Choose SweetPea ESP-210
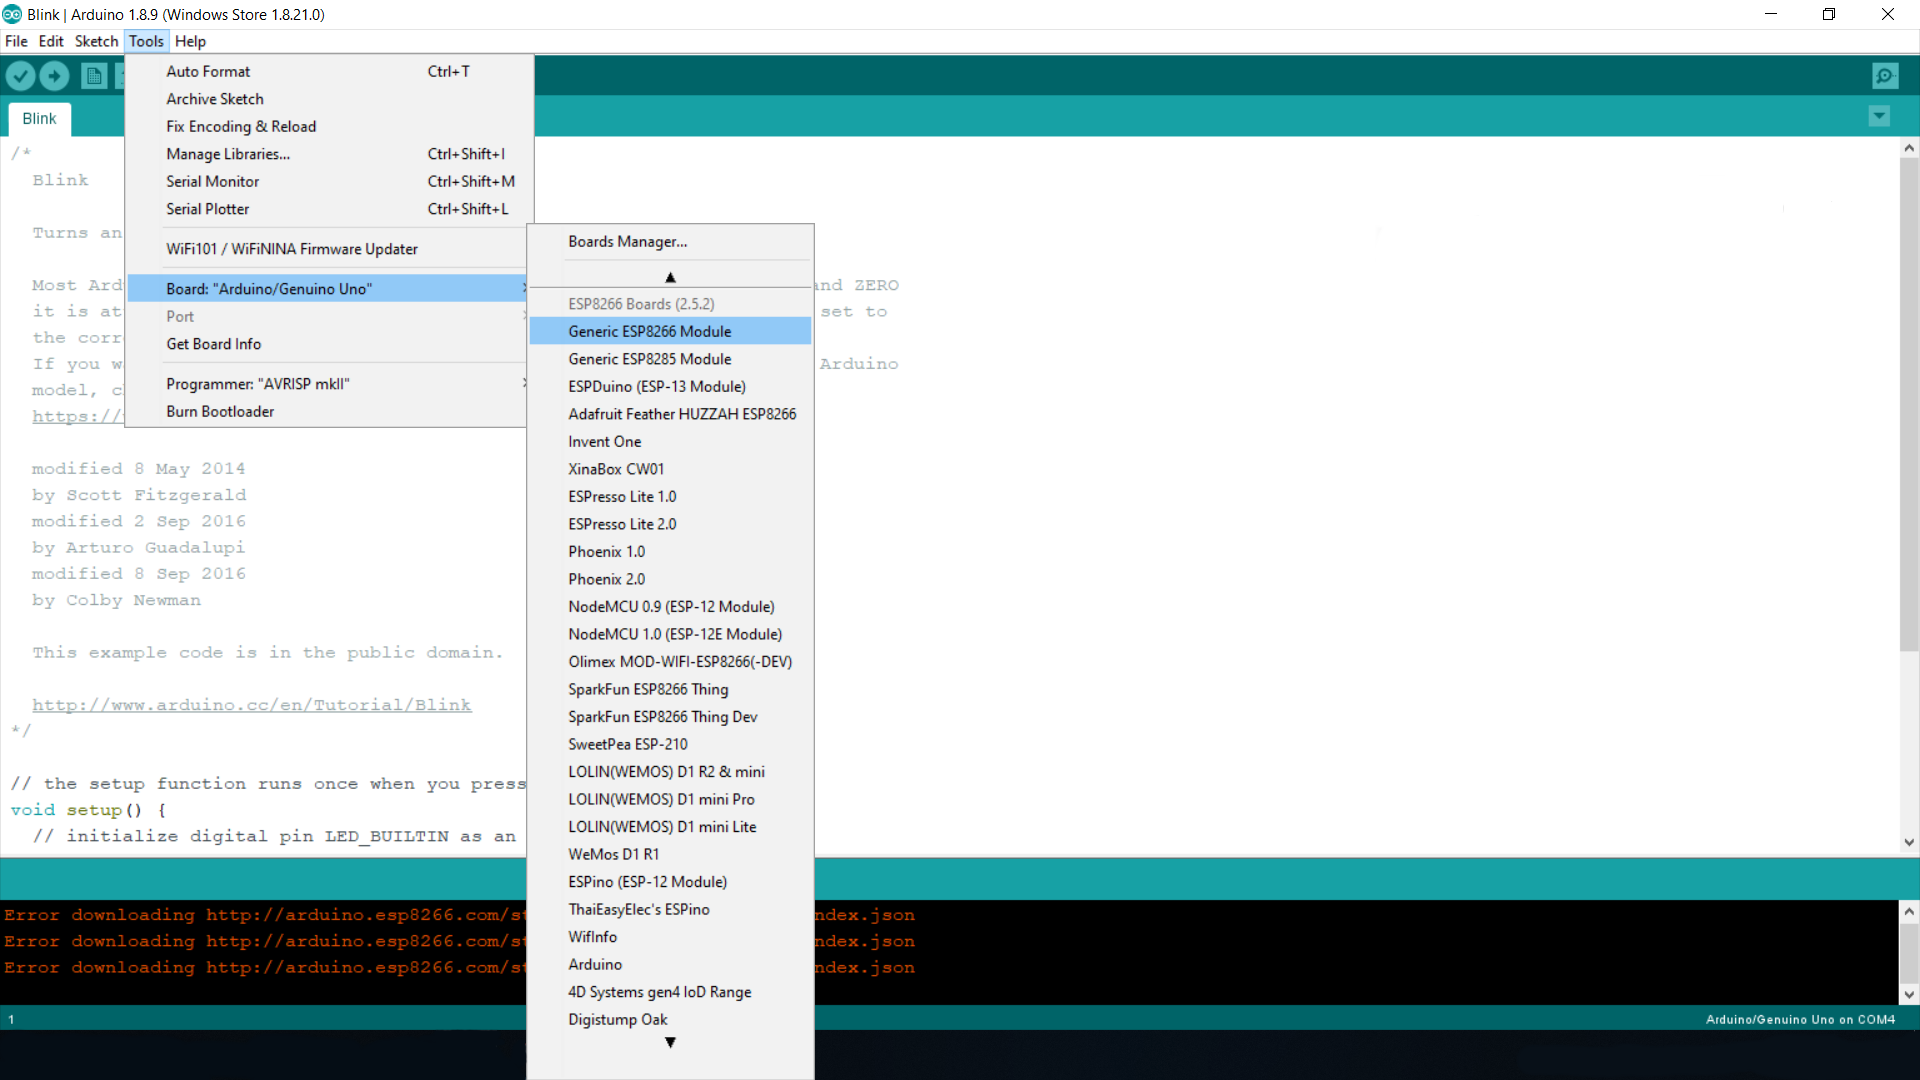The height and width of the screenshot is (1080, 1920). pos(670,744)
